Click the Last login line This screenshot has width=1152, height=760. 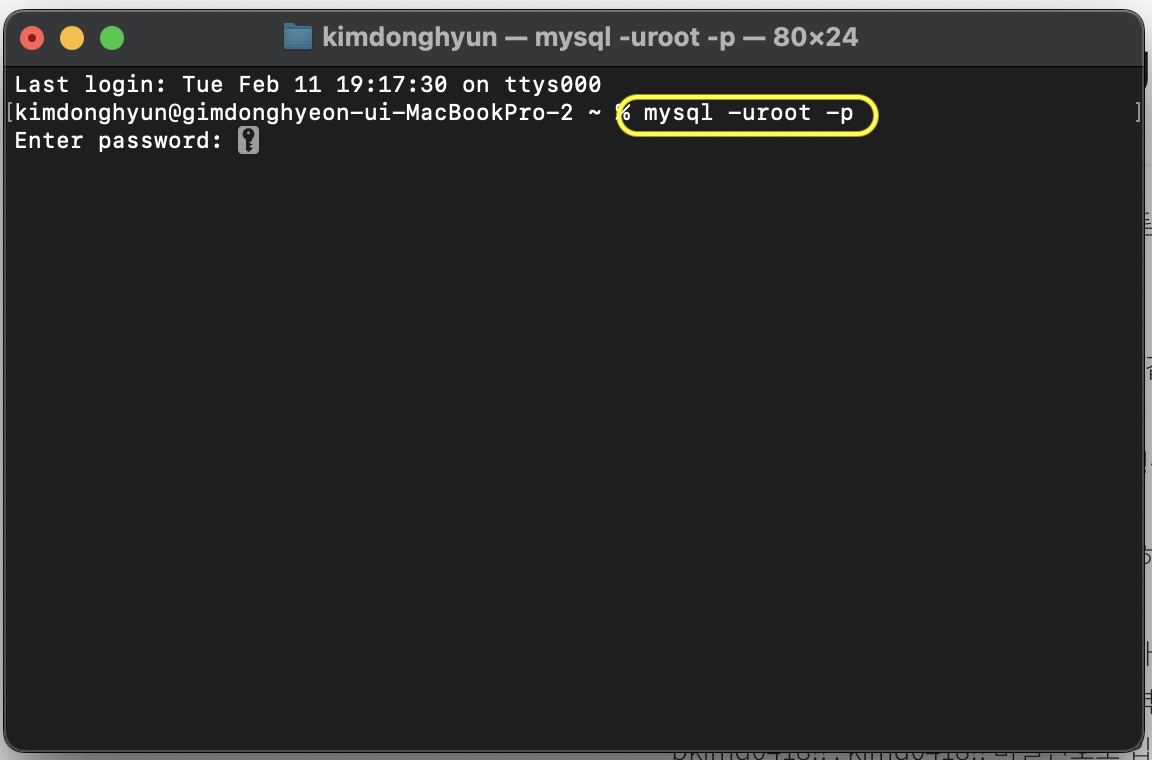pyautogui.click(x=308, y=85)
